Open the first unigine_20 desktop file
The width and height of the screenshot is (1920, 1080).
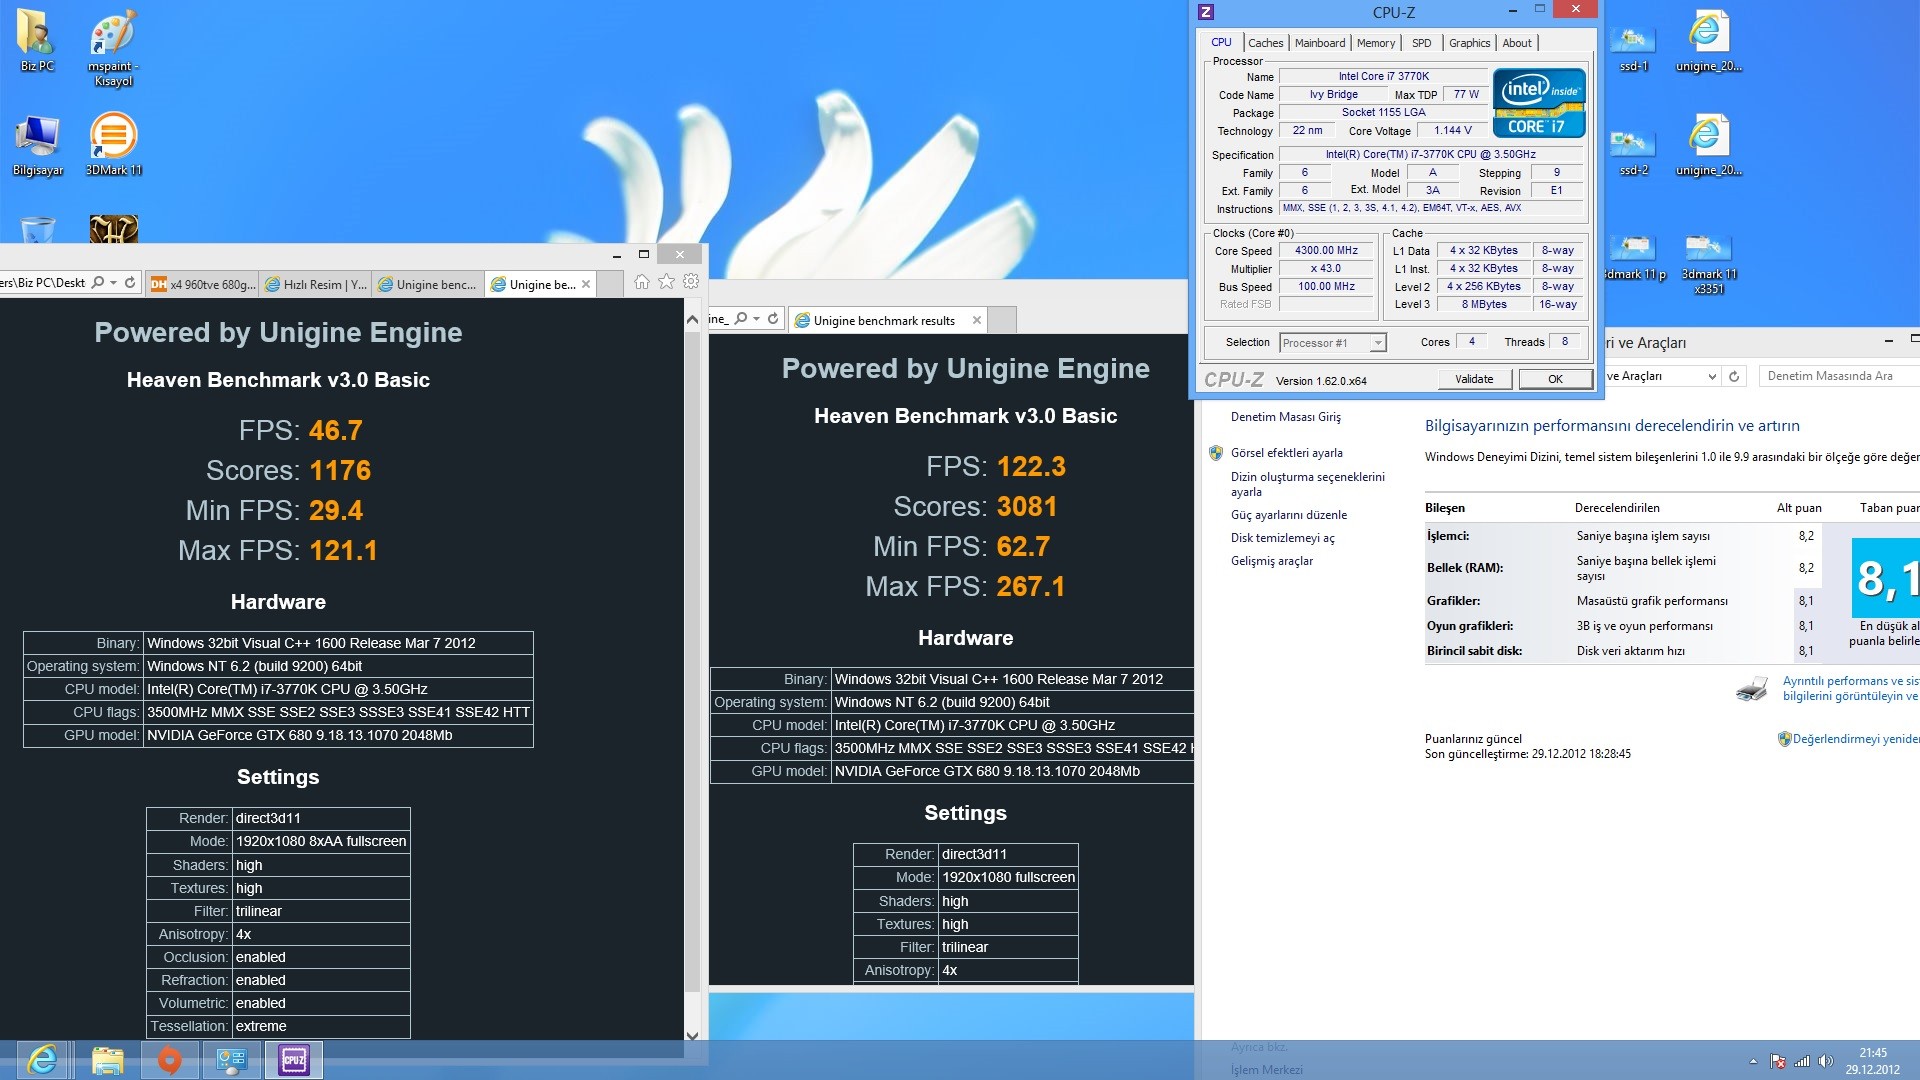coord(1708,42)
